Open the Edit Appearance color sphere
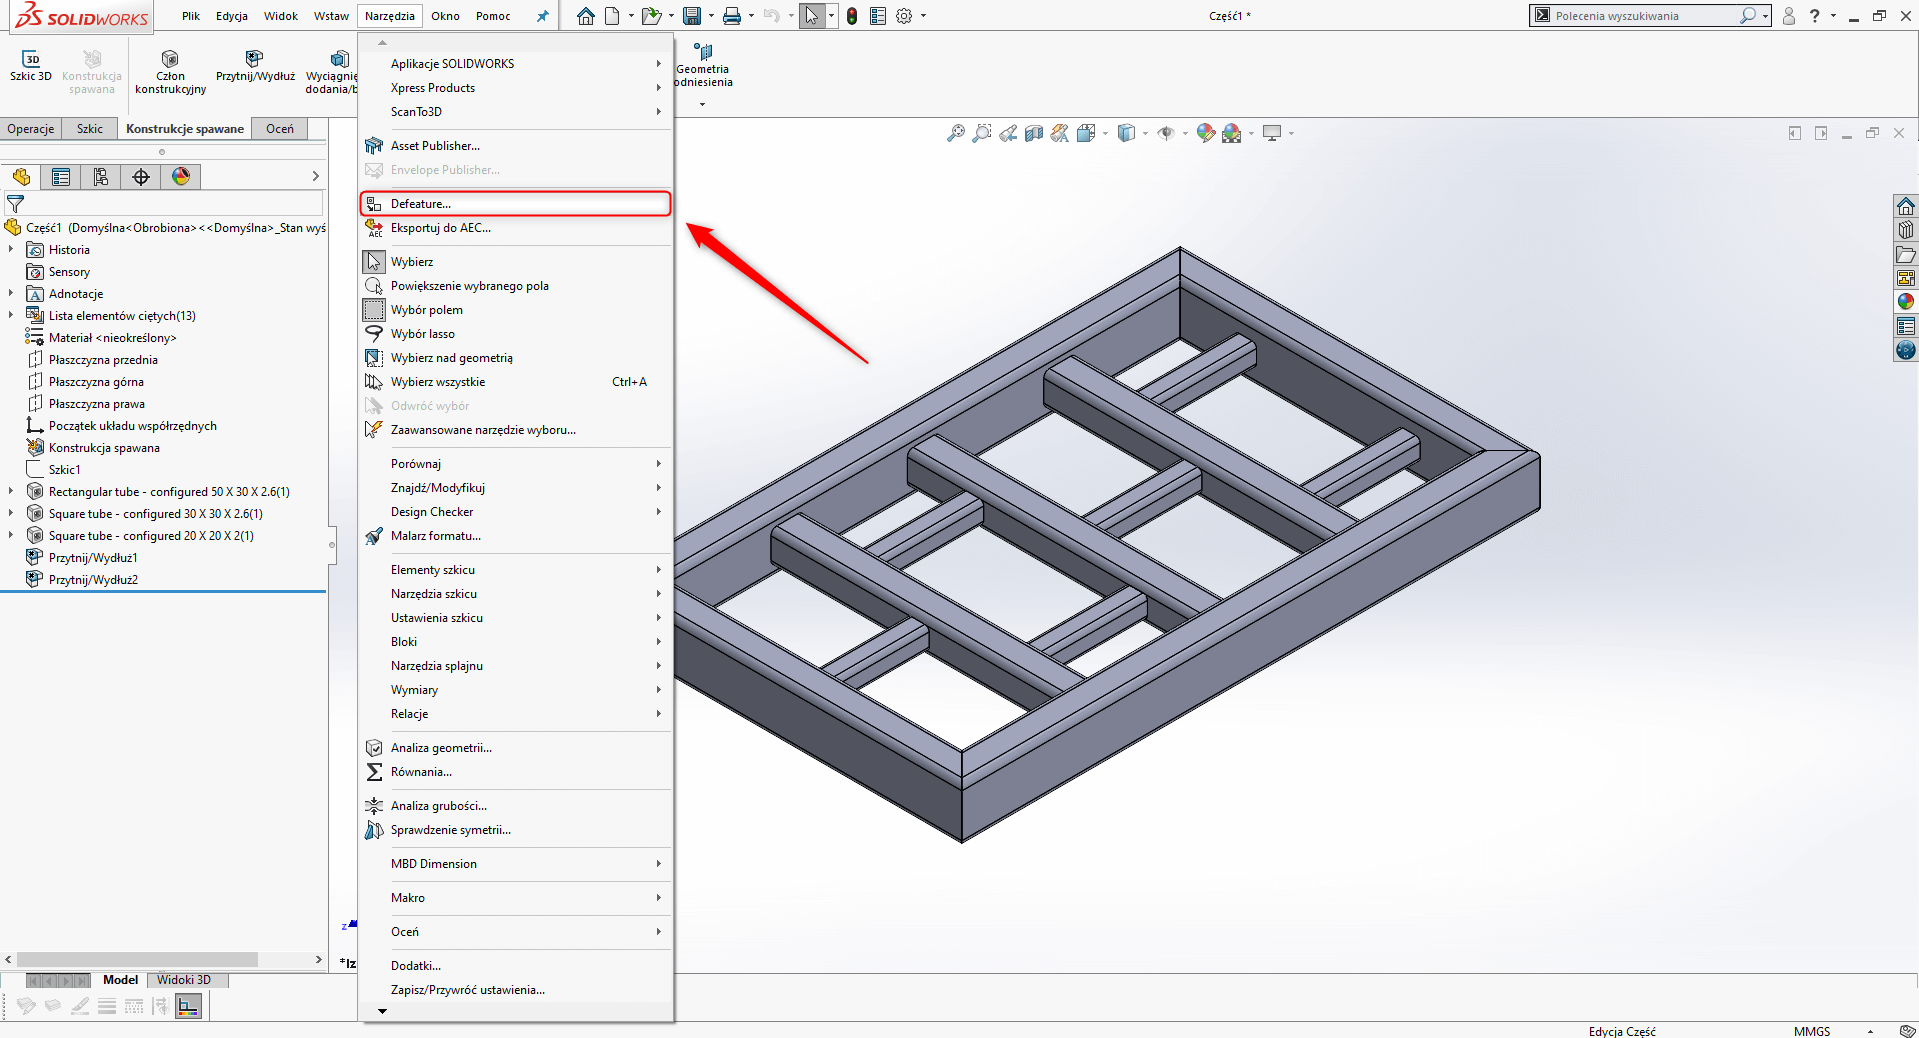 pyautogui.click(x=1205, y=133)
